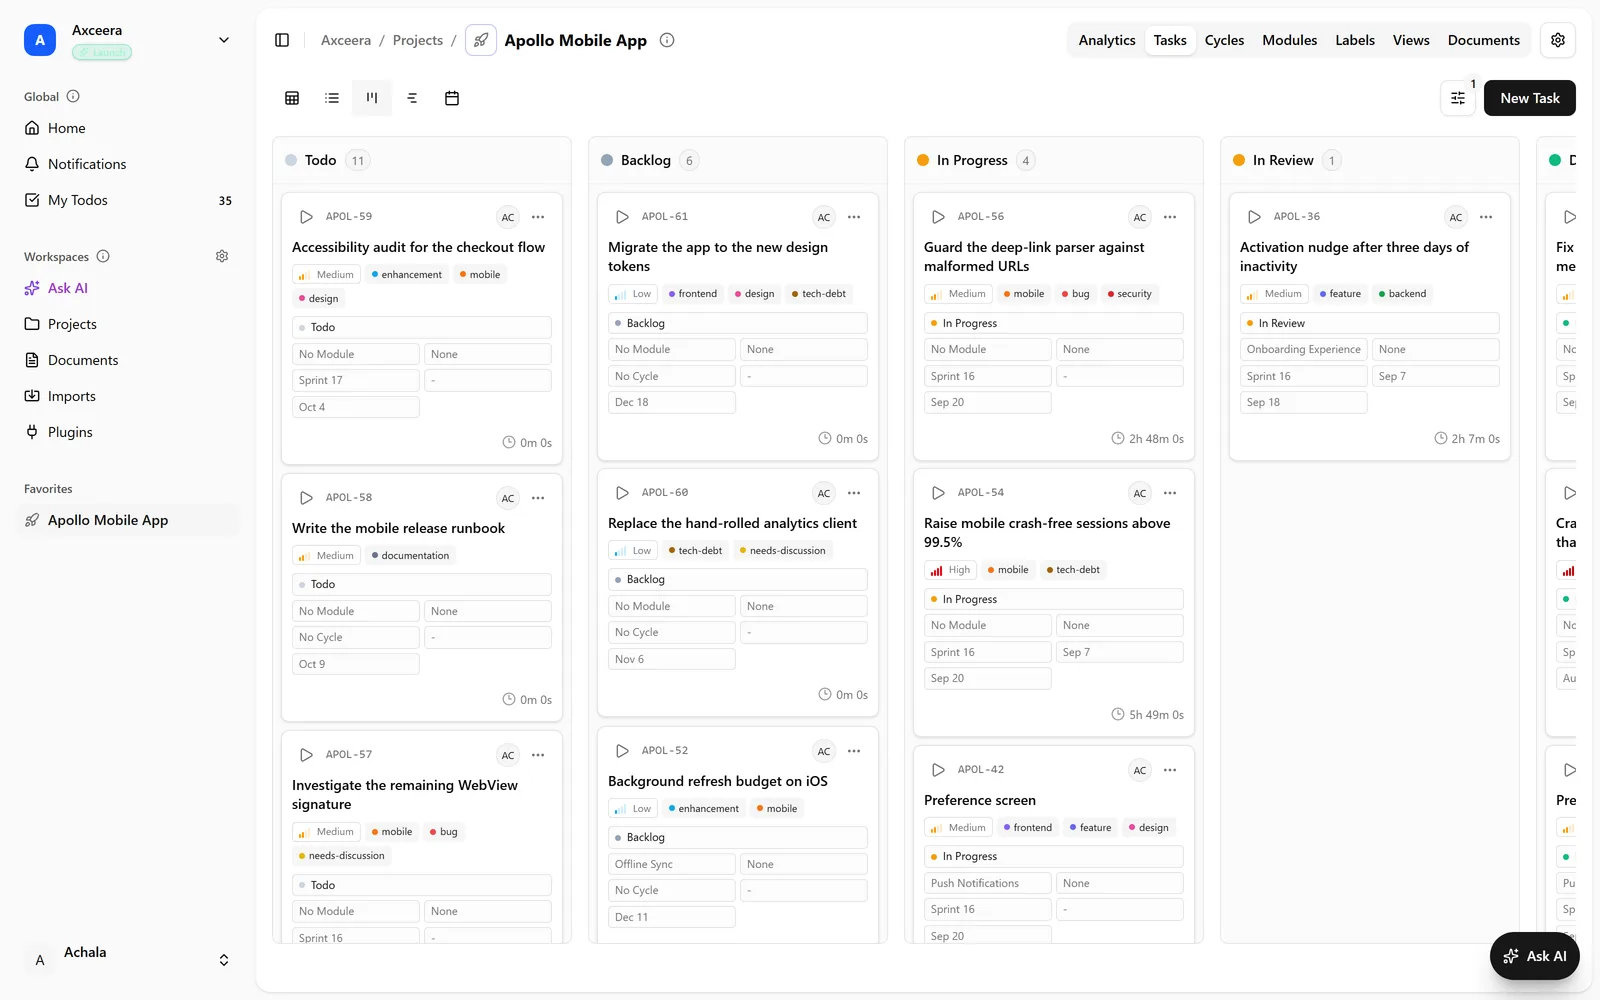Screen dimensions: 1600x1000
Task: Click the security label on APOL-56
Action: pyautogui.click(x=1130, y=294)
